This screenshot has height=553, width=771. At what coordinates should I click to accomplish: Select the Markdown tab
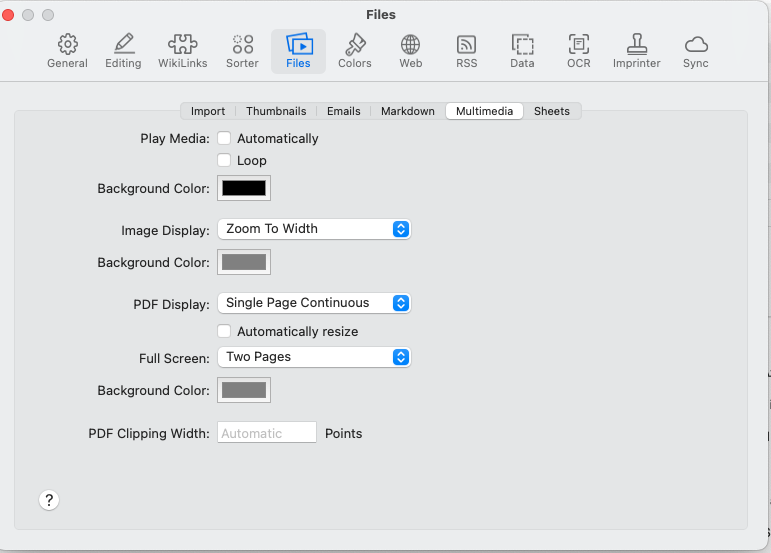point(407,111)
